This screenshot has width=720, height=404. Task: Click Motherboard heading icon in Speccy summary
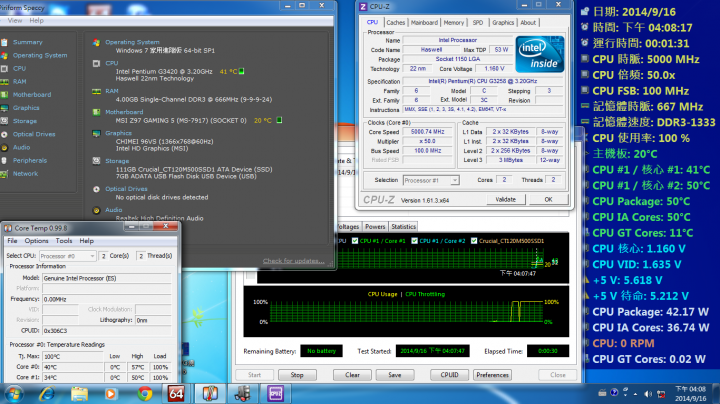pos(96,112)
